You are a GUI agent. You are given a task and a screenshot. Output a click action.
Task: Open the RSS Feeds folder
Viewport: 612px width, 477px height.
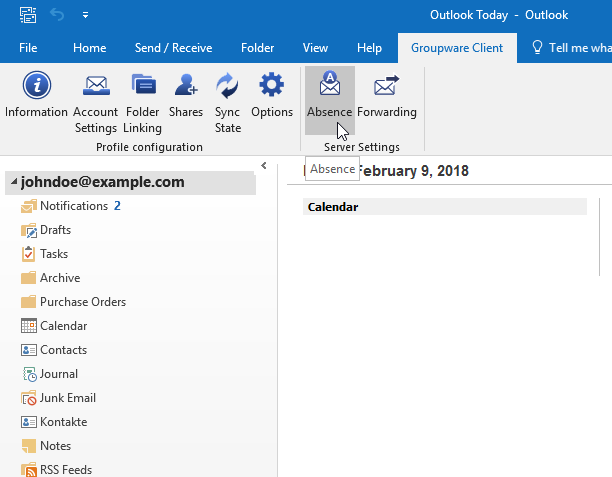pyautogui.click(x=66, y=470)
